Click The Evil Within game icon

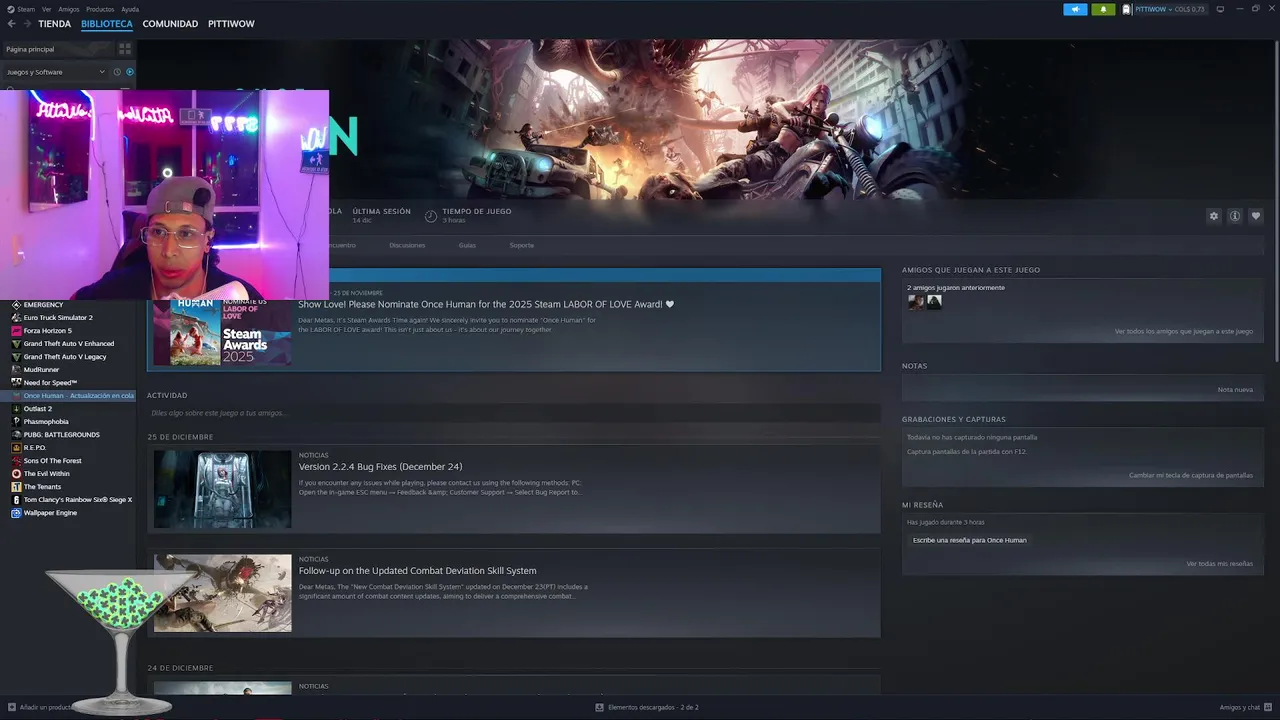click(x=16, y=474)
